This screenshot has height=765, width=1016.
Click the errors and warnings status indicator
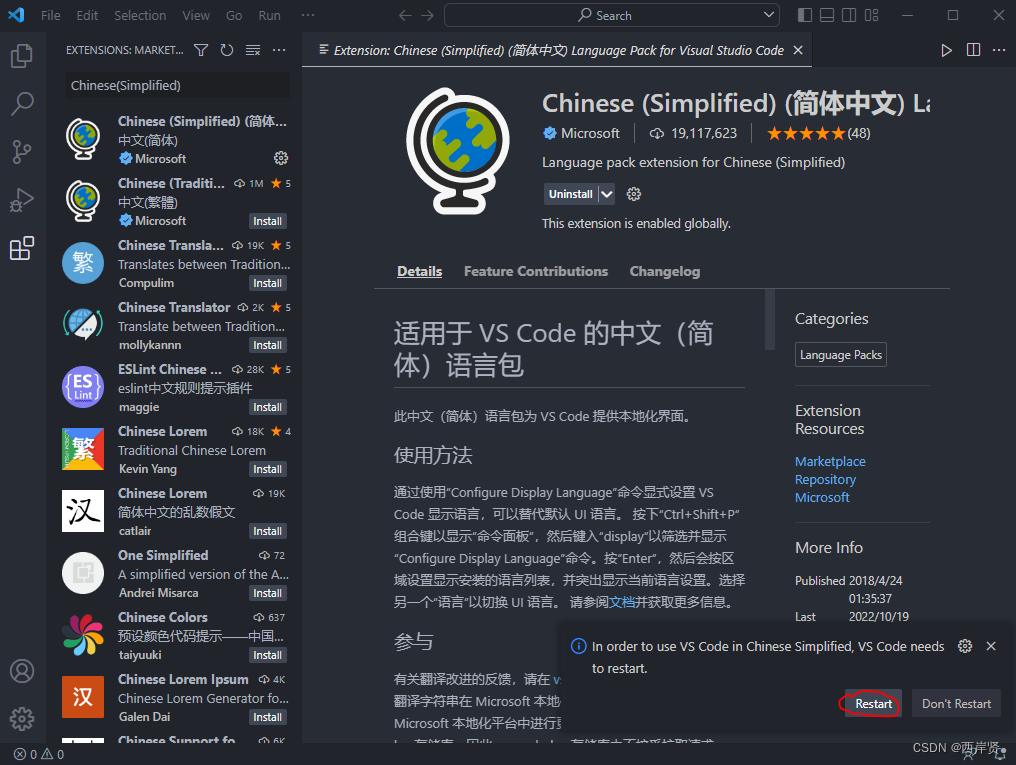(x=40, y=754)
